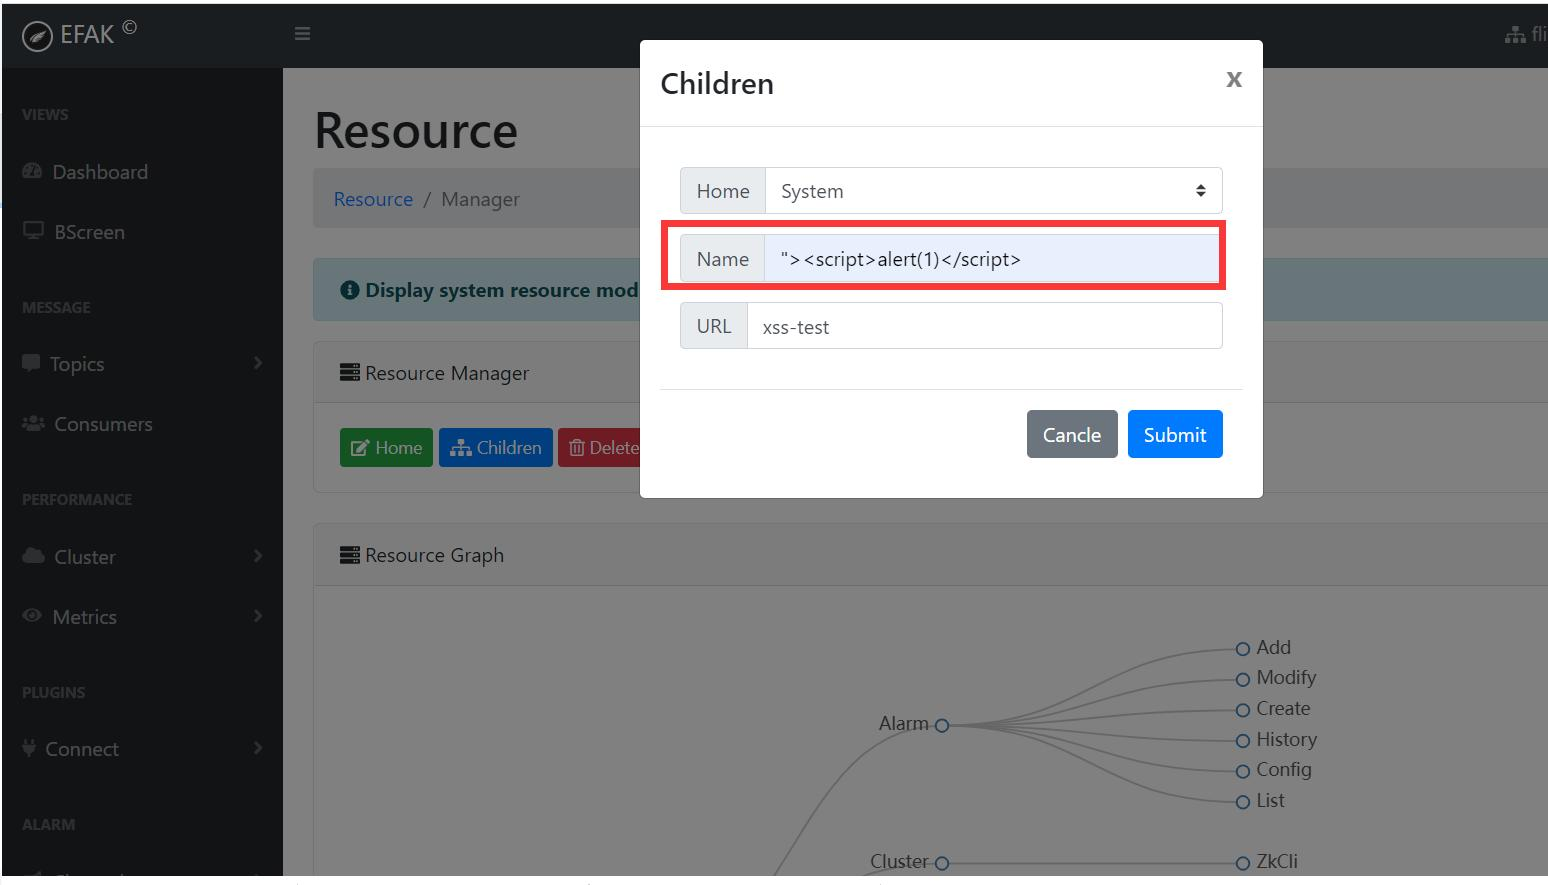Click the Connect plug icon
The image size is (1548, 885).
click(30, 748)
